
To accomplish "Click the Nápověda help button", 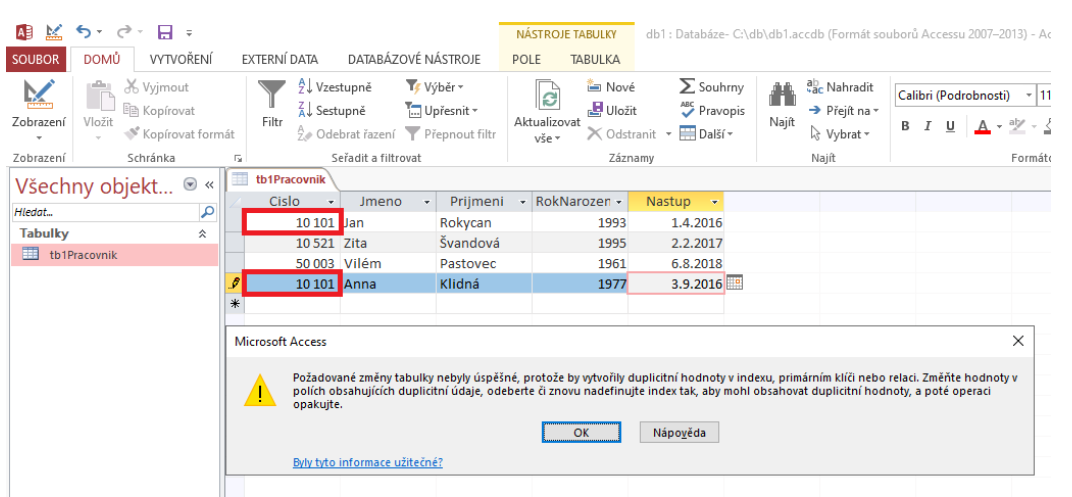I will (x=678, y=432).
